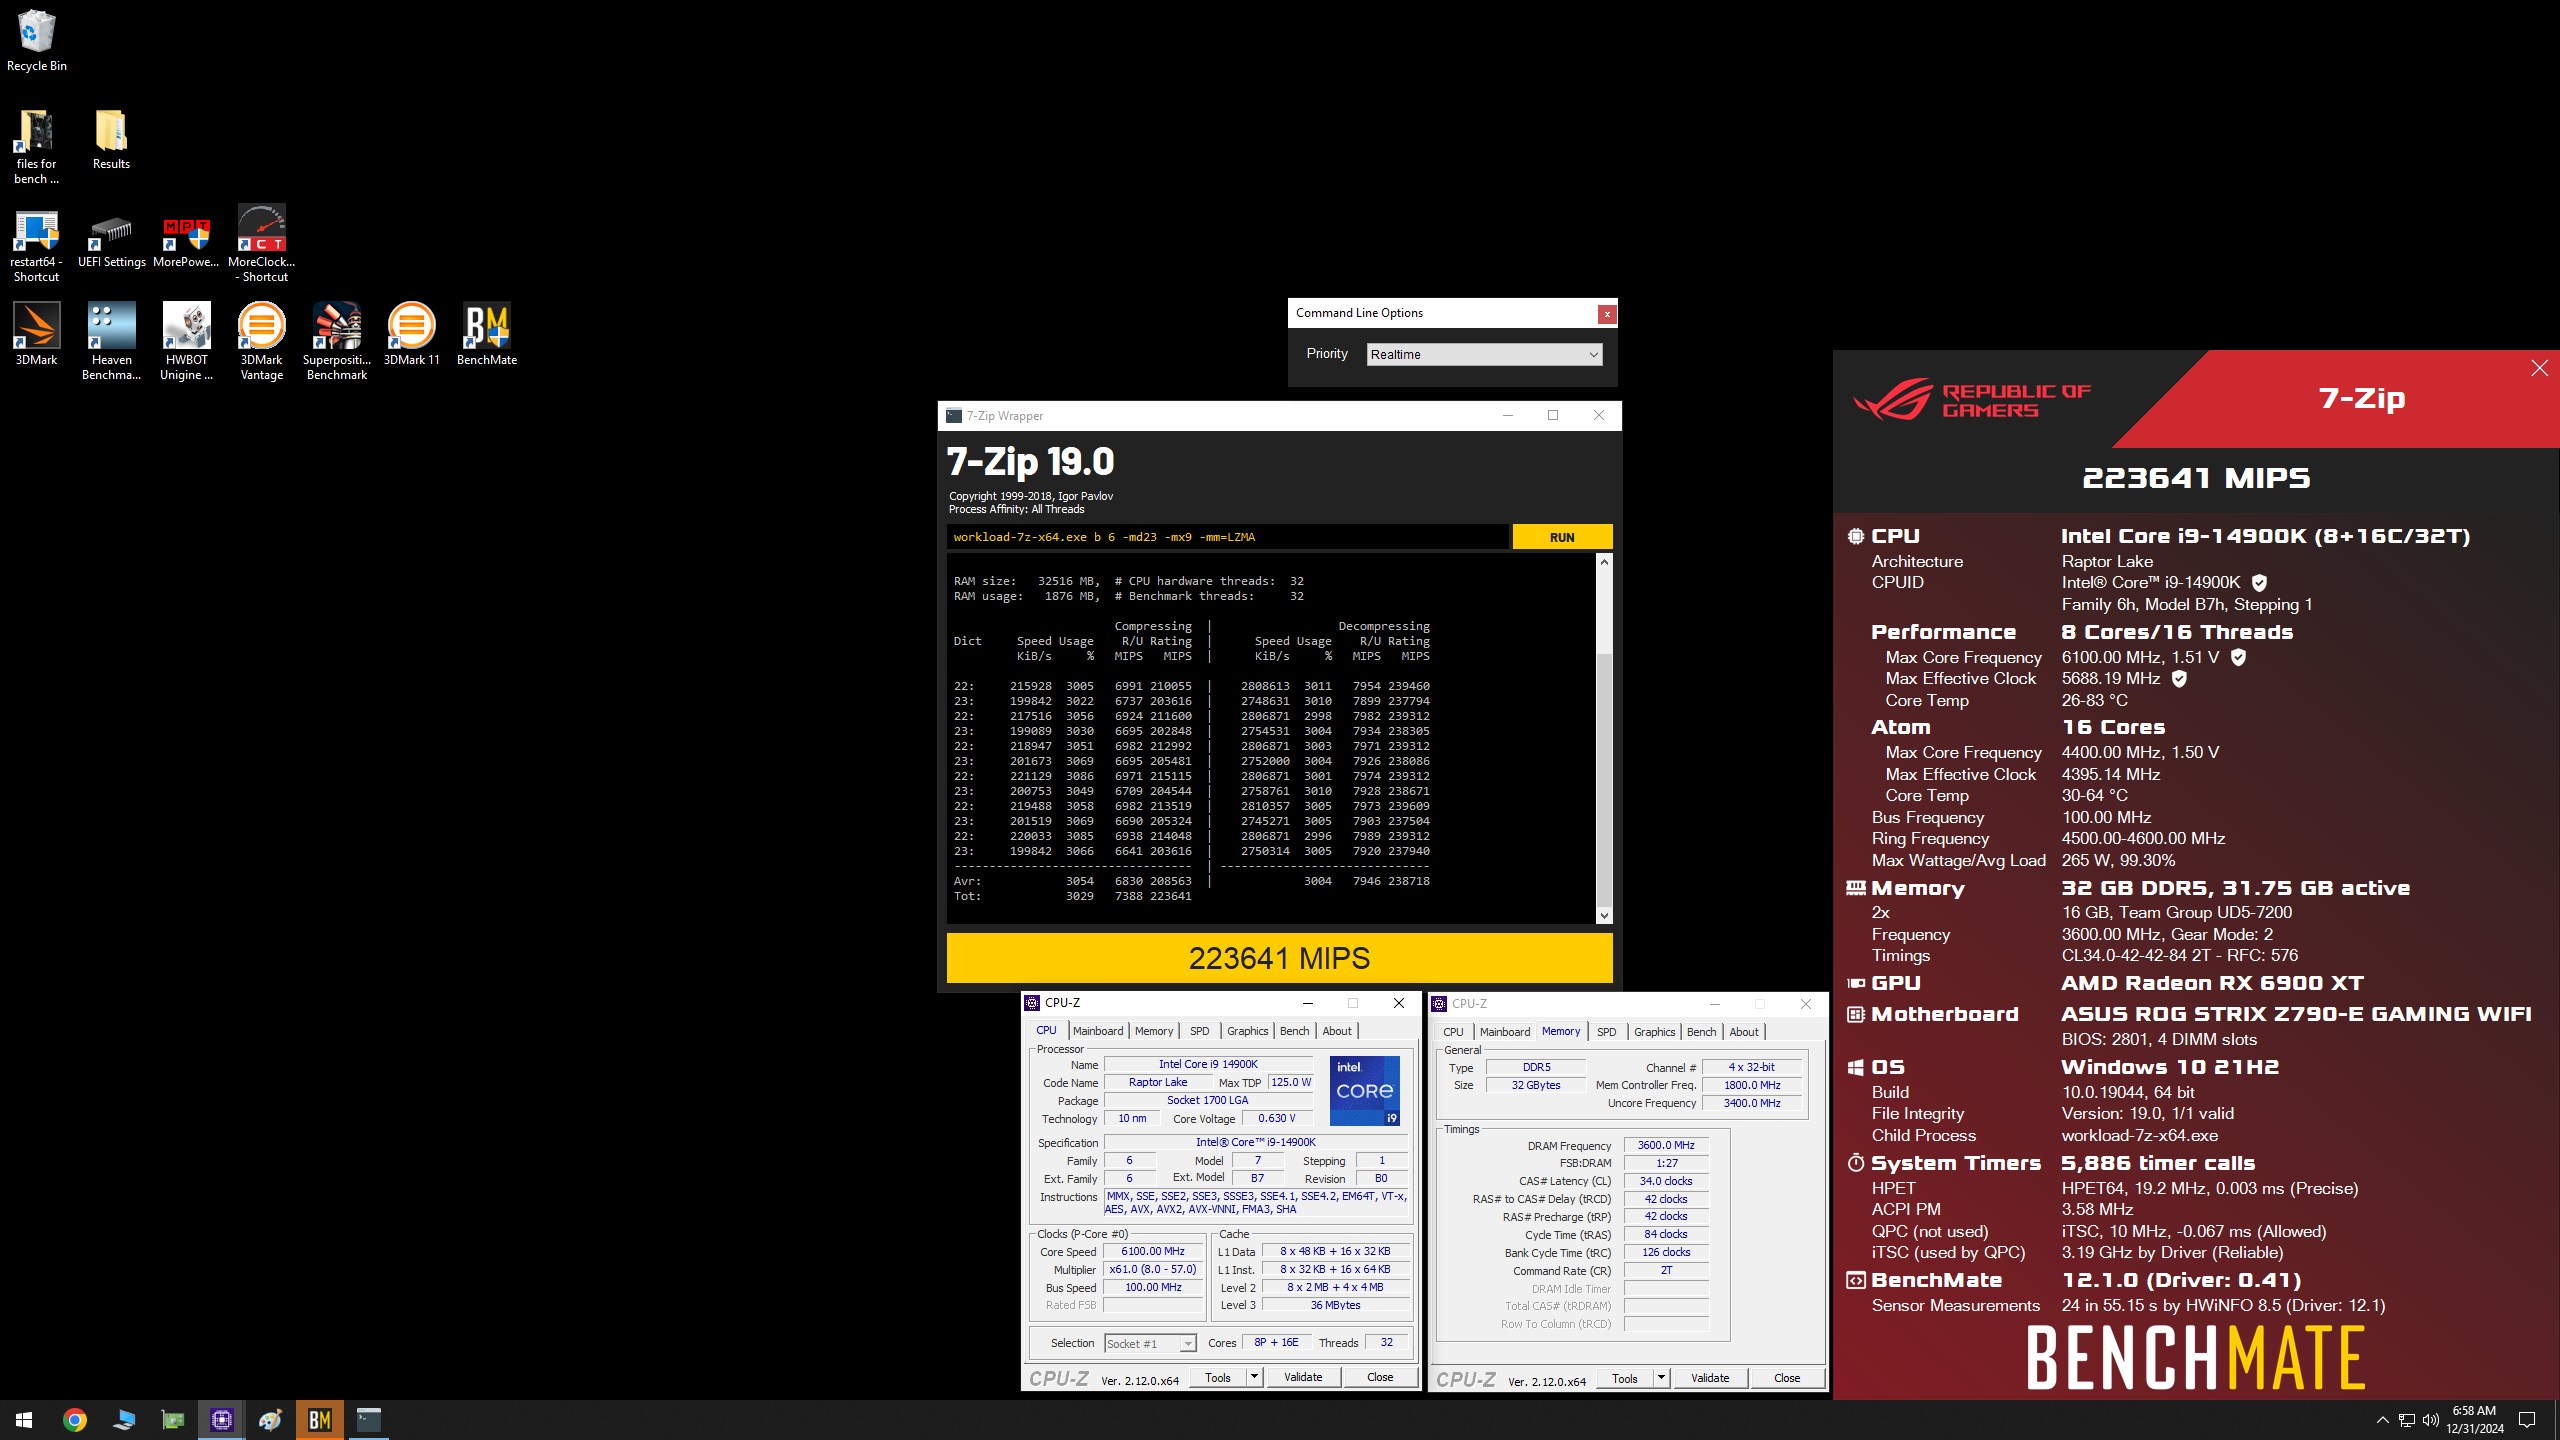Click Tools button in left CPU-Z
Screen dimensions: 2560x1440
tap(1218, 1377)
